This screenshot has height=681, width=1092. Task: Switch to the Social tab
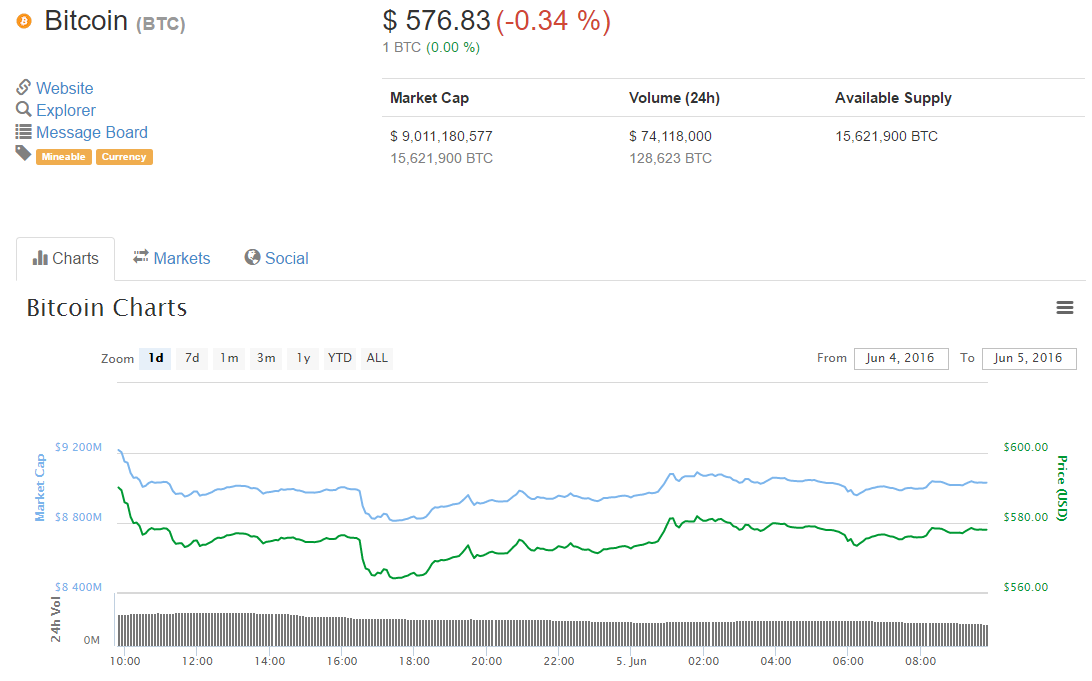pyautogui.click(x=286, y=258)
